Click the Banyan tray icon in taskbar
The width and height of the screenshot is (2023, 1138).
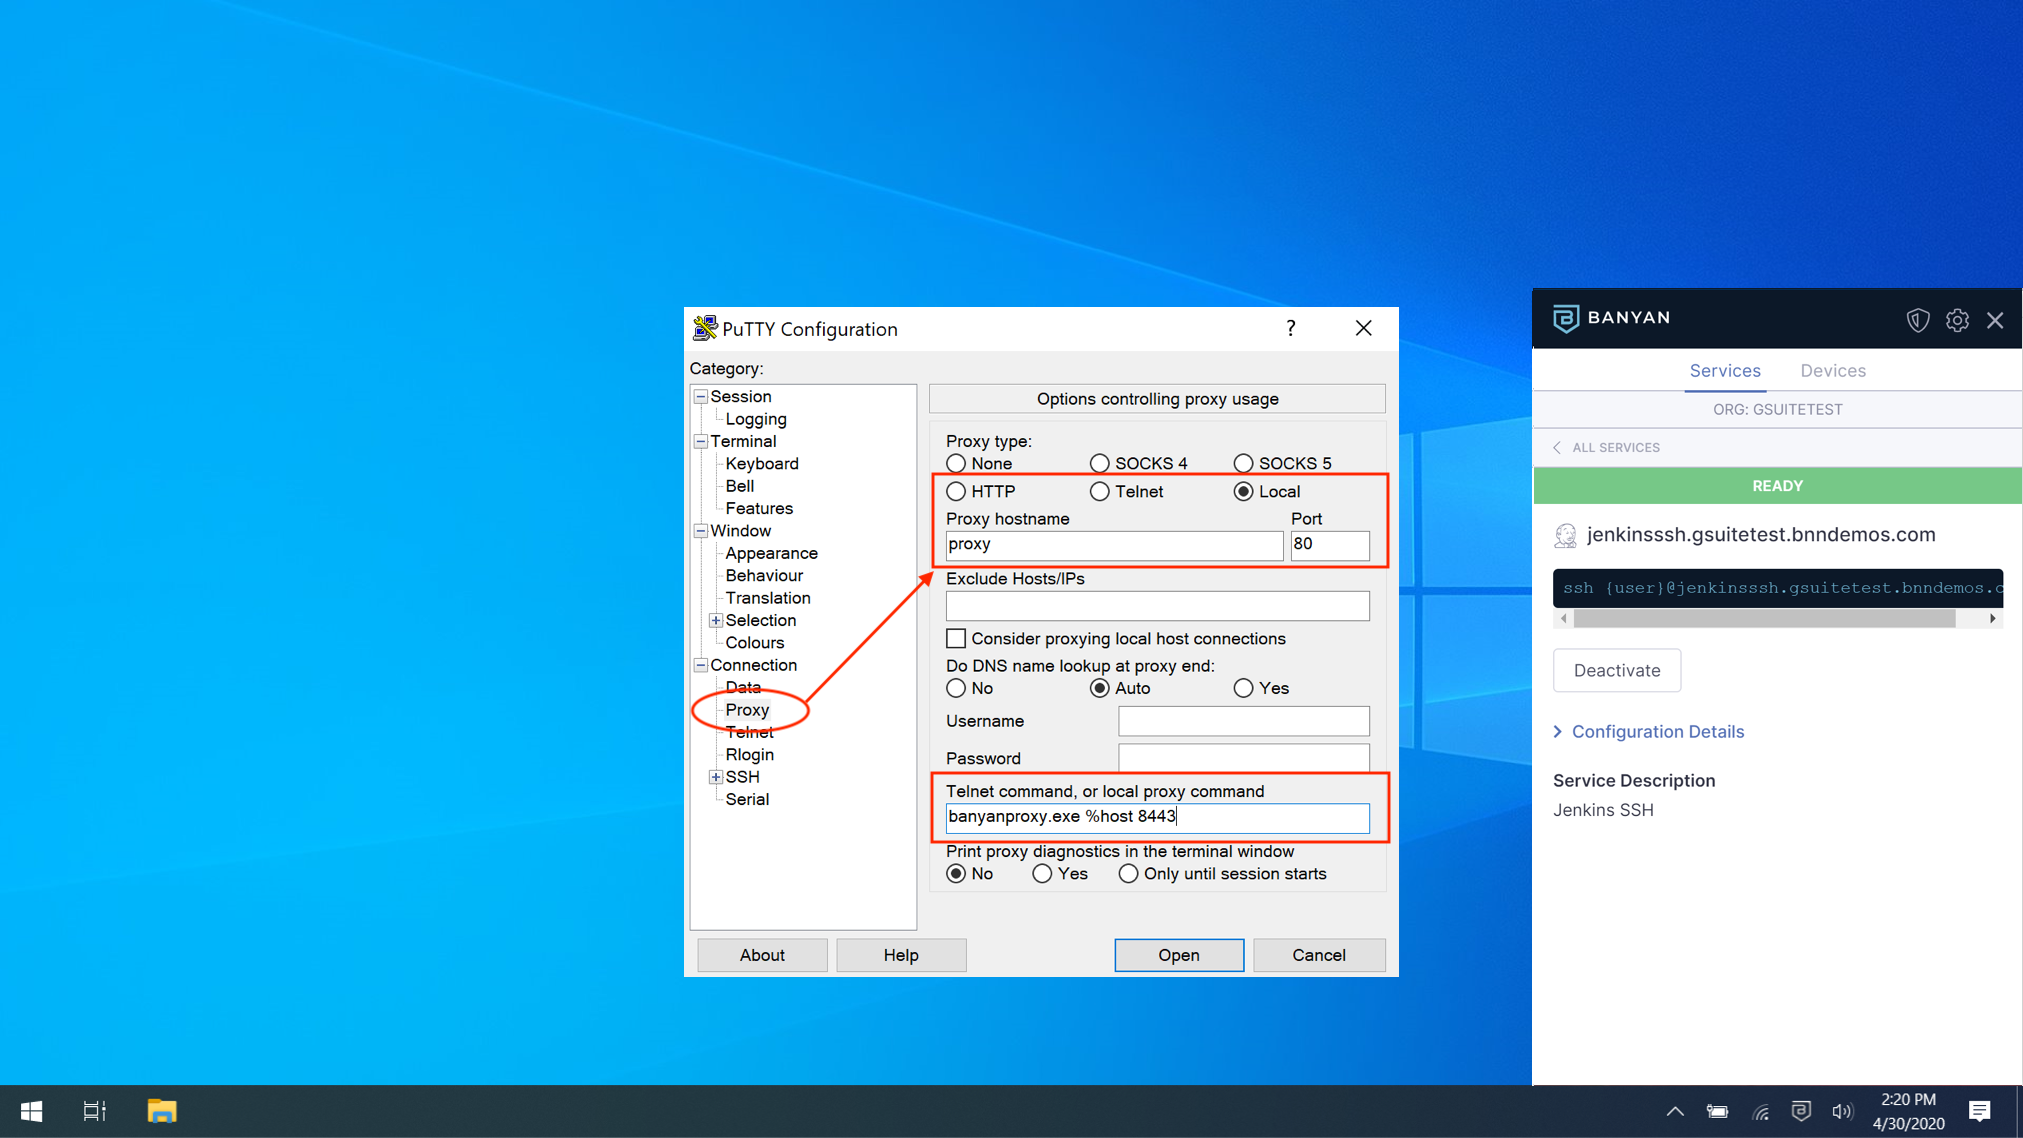(x=1801, y=1111)
